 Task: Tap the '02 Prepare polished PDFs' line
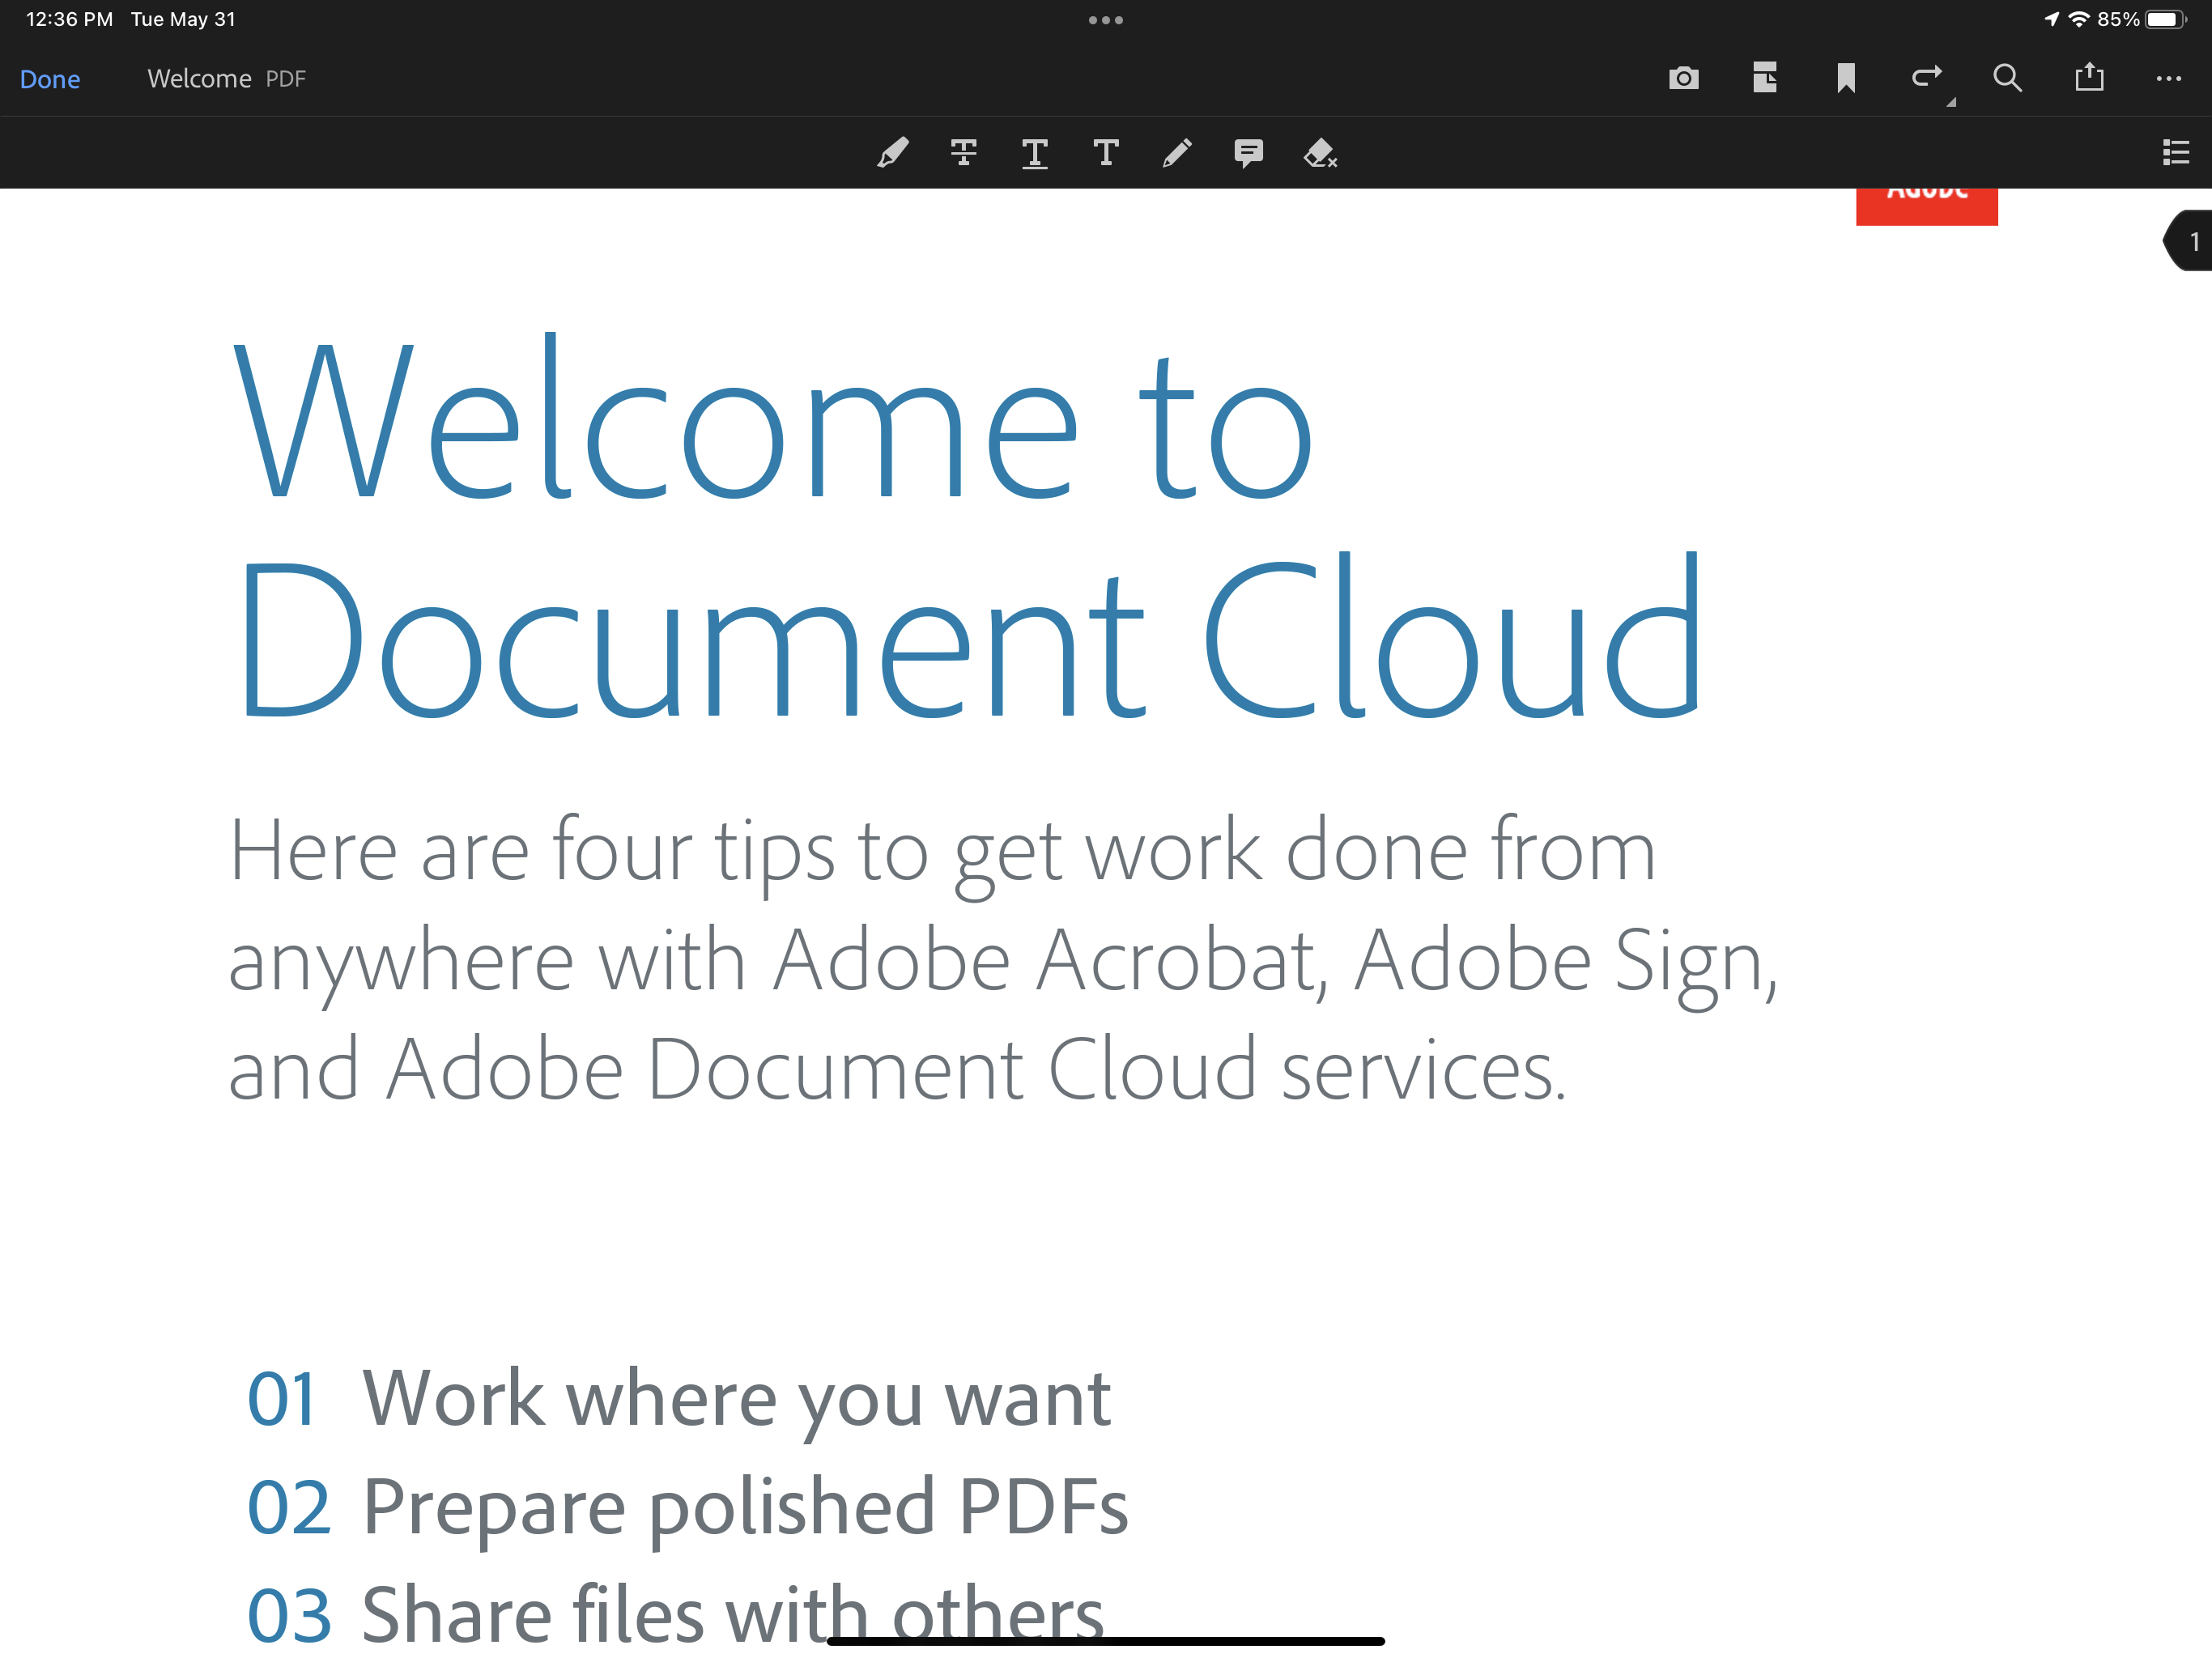coord(688,1508)
